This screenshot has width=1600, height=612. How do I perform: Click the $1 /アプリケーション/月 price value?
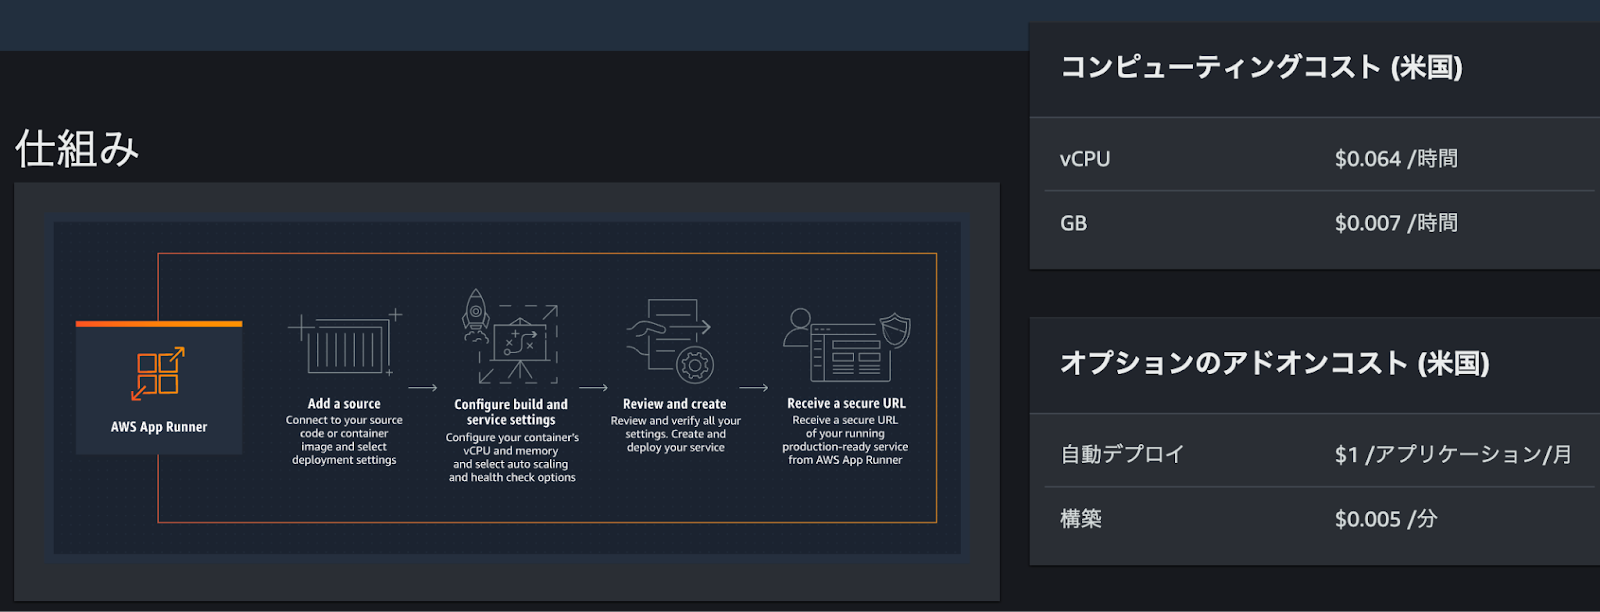[1453, 454]
